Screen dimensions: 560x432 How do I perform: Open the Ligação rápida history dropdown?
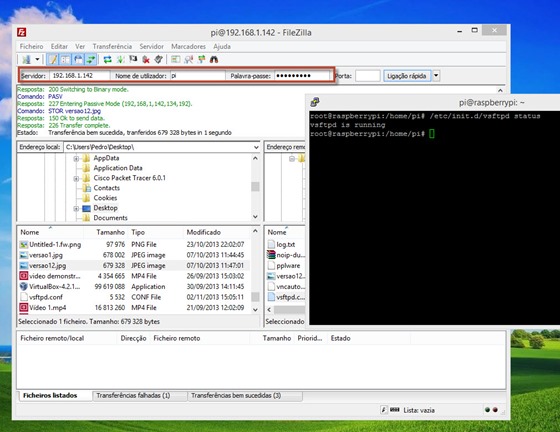coord(436,76)
